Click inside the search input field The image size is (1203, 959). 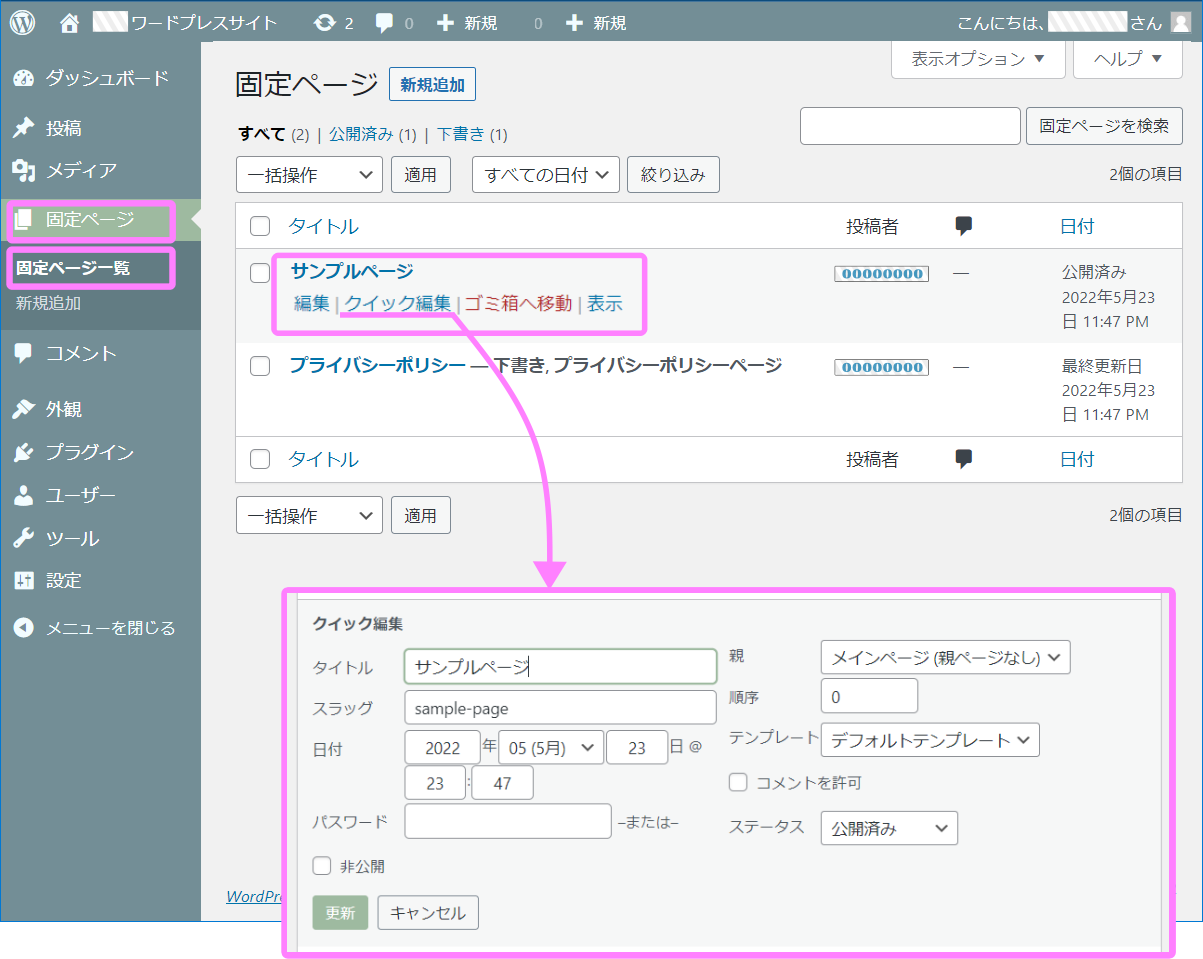[x=909, y=126]
